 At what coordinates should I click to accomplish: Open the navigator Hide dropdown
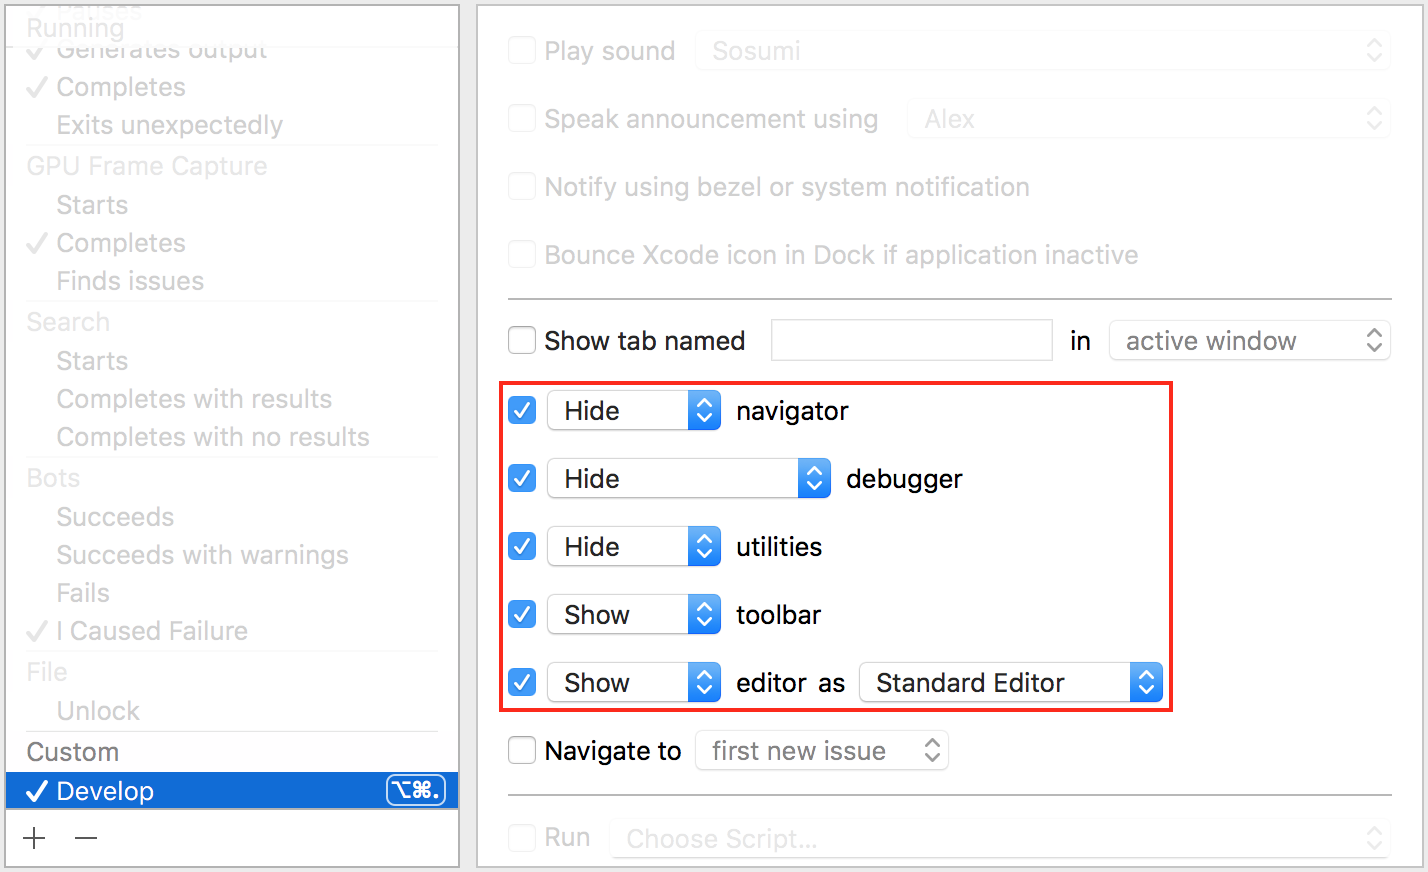pyautogui.click(x=633, y=411)
